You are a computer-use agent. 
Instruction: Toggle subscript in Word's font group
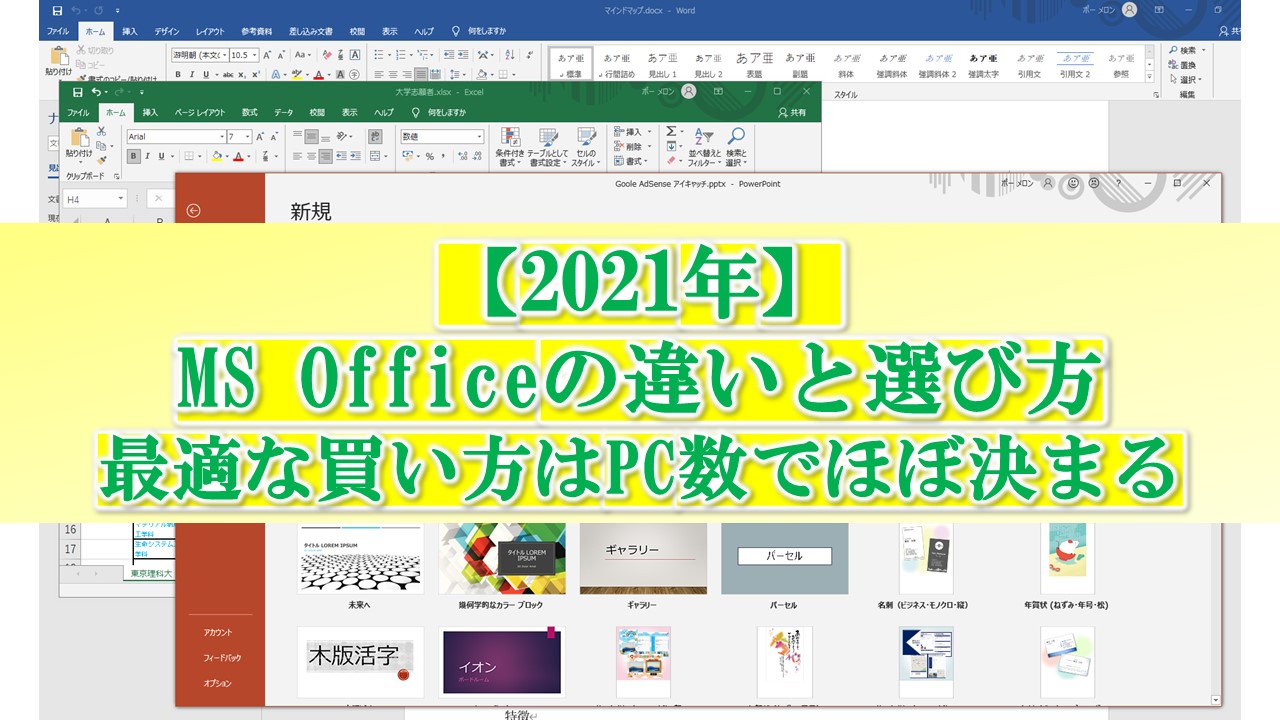pos(242,74)
